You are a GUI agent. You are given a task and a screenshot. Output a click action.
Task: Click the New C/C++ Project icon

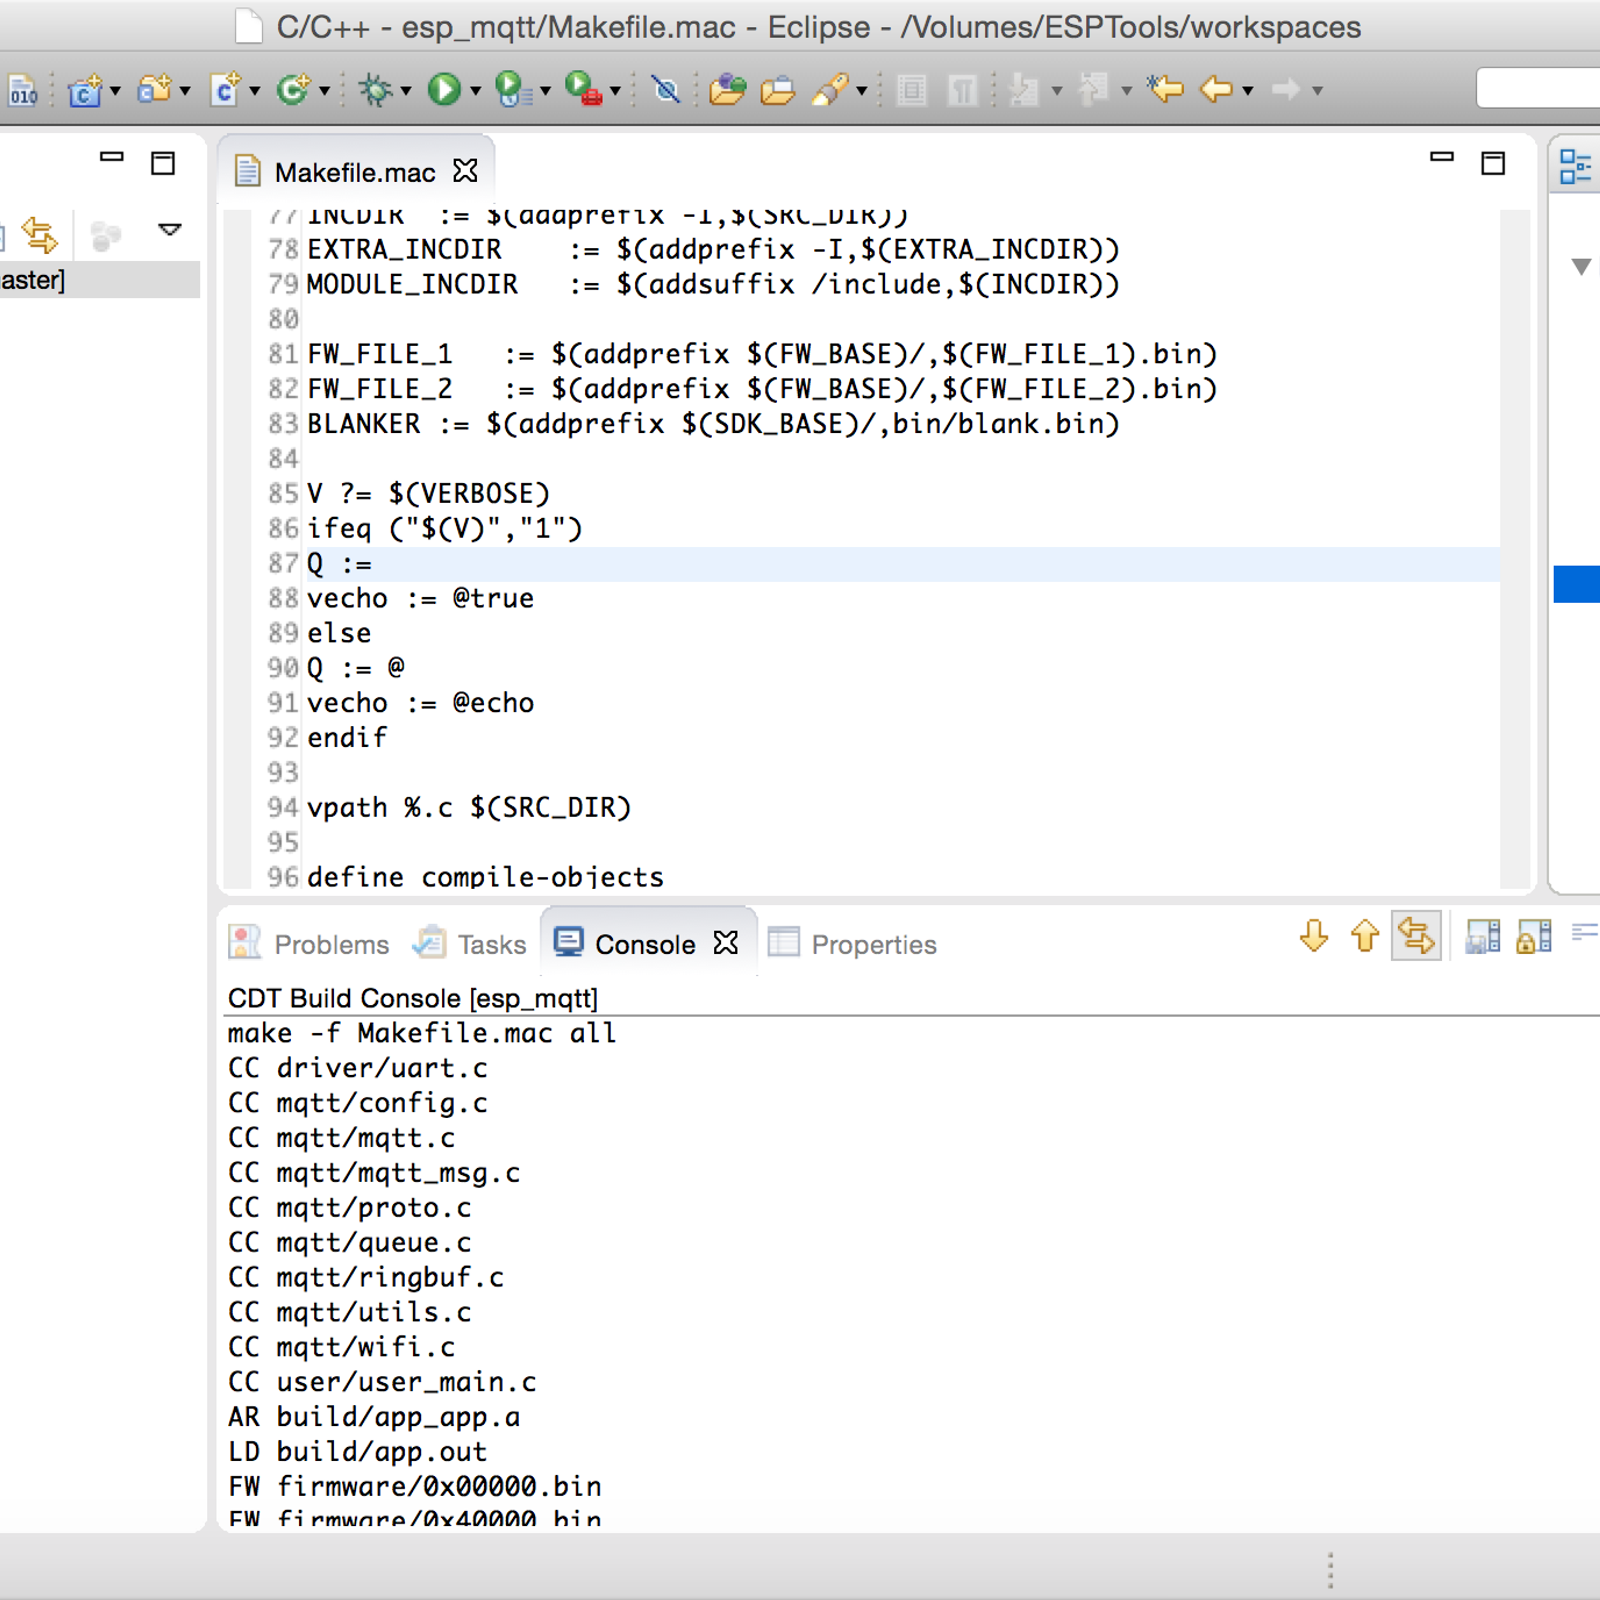(85, 91)
